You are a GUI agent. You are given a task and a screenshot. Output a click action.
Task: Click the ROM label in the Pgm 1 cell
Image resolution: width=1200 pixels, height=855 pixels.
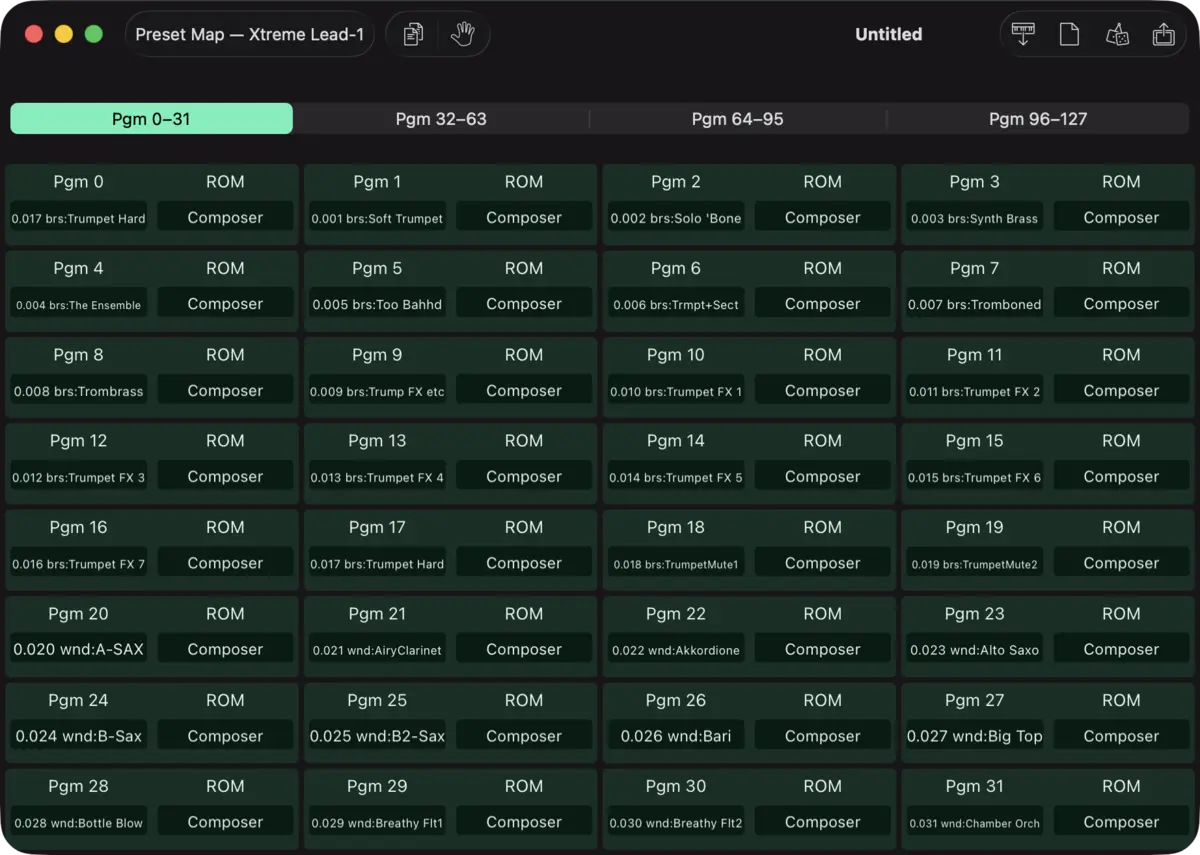pos(524,182)
